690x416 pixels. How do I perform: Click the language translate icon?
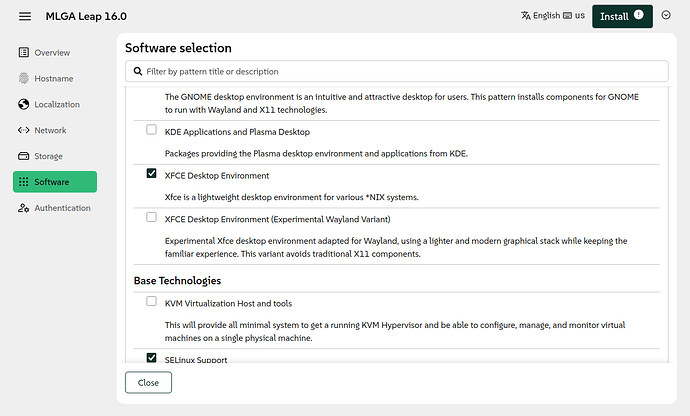526,16
